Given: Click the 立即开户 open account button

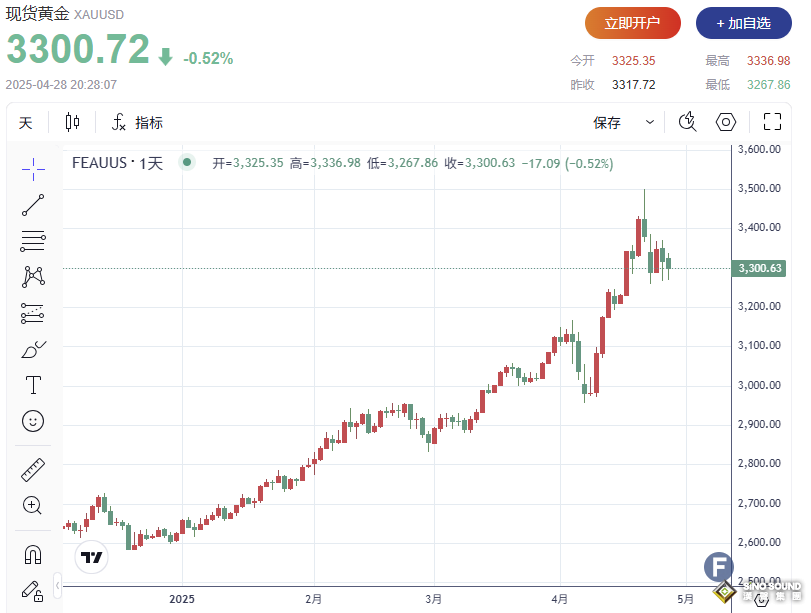Looking at the screenshot, I should 633,23.
